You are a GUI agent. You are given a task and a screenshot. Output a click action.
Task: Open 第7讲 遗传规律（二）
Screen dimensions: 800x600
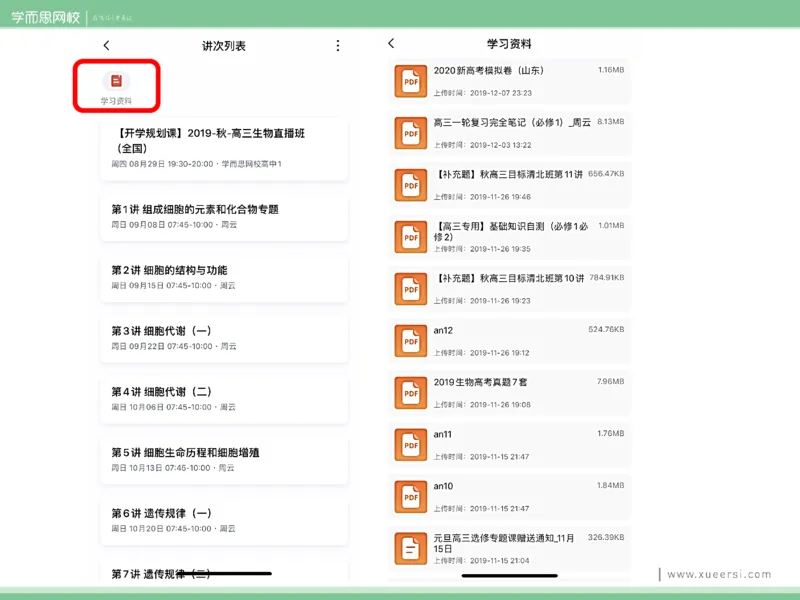pyautogui.click(x=224, y=572)
